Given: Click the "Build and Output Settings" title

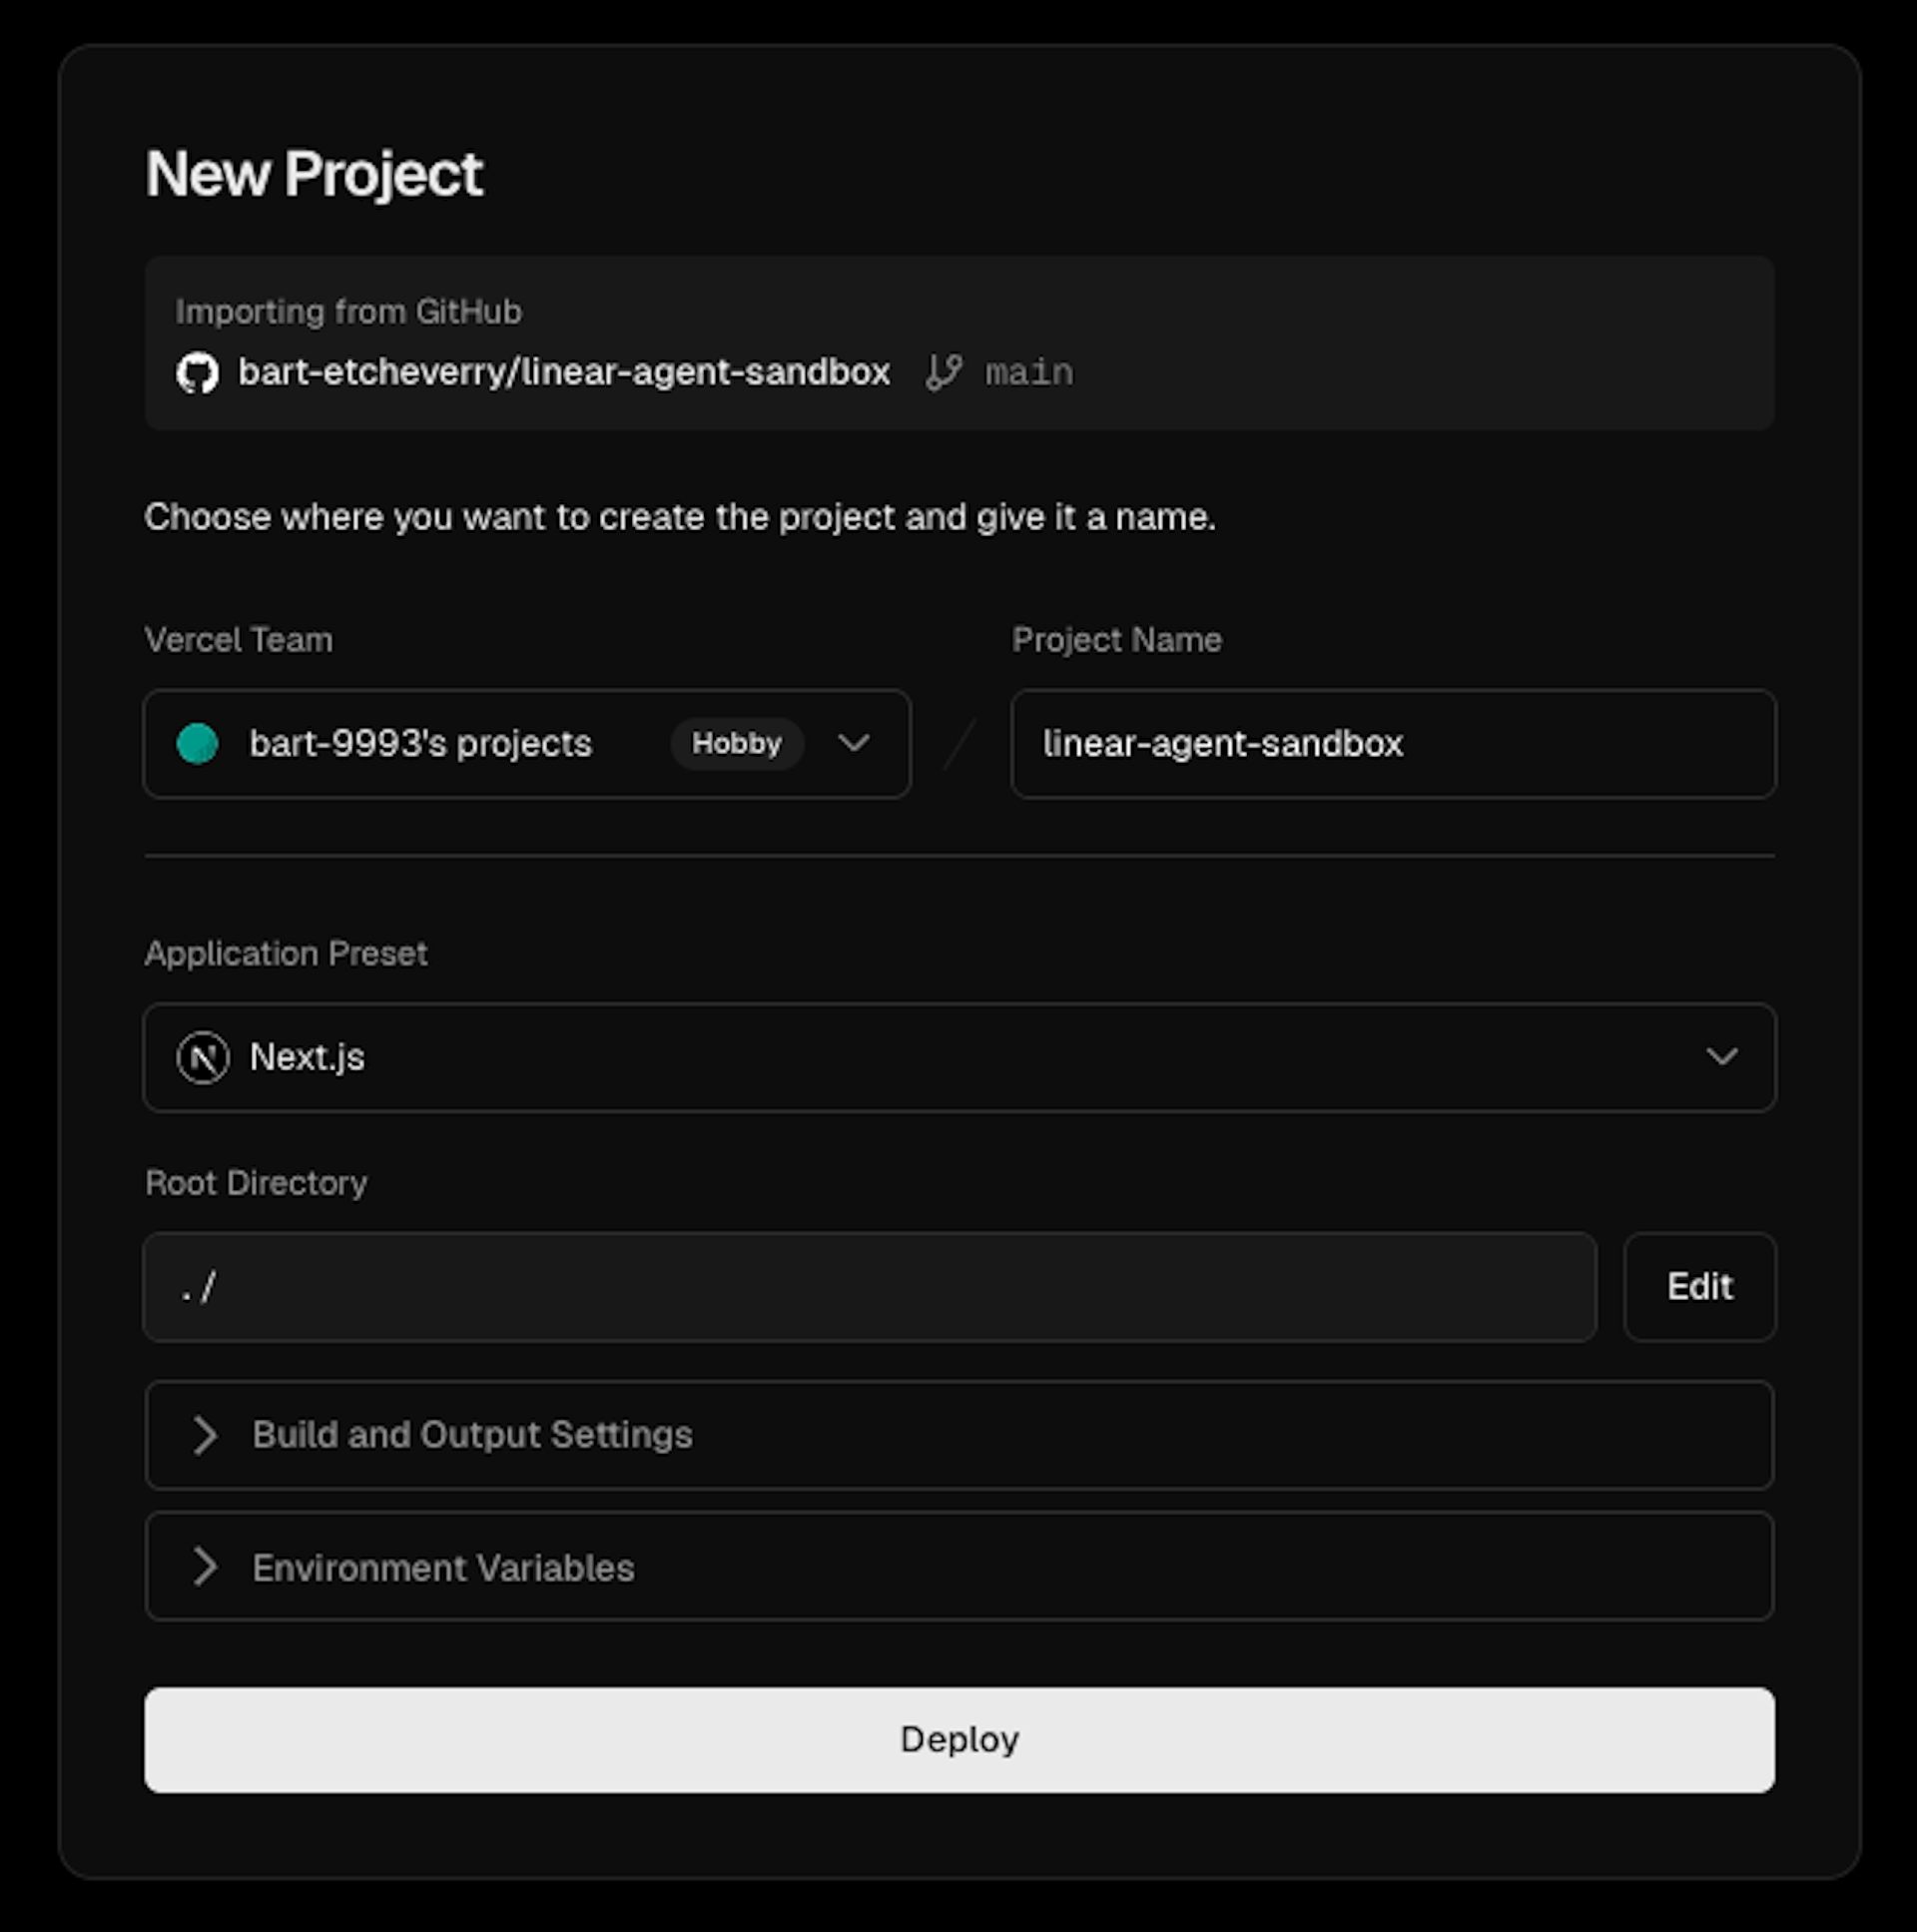Looking at the screenshot, I should (x=472, y=1435).
